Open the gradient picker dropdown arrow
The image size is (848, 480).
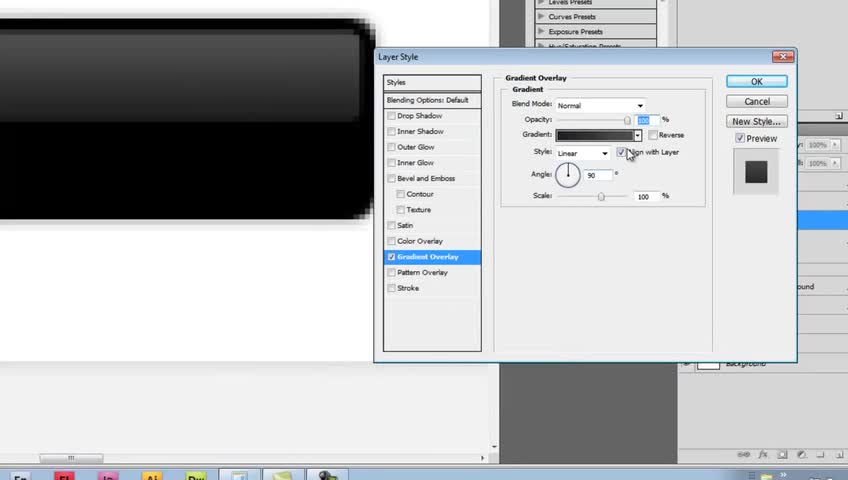pyautogui.click(x=638, y=135)
